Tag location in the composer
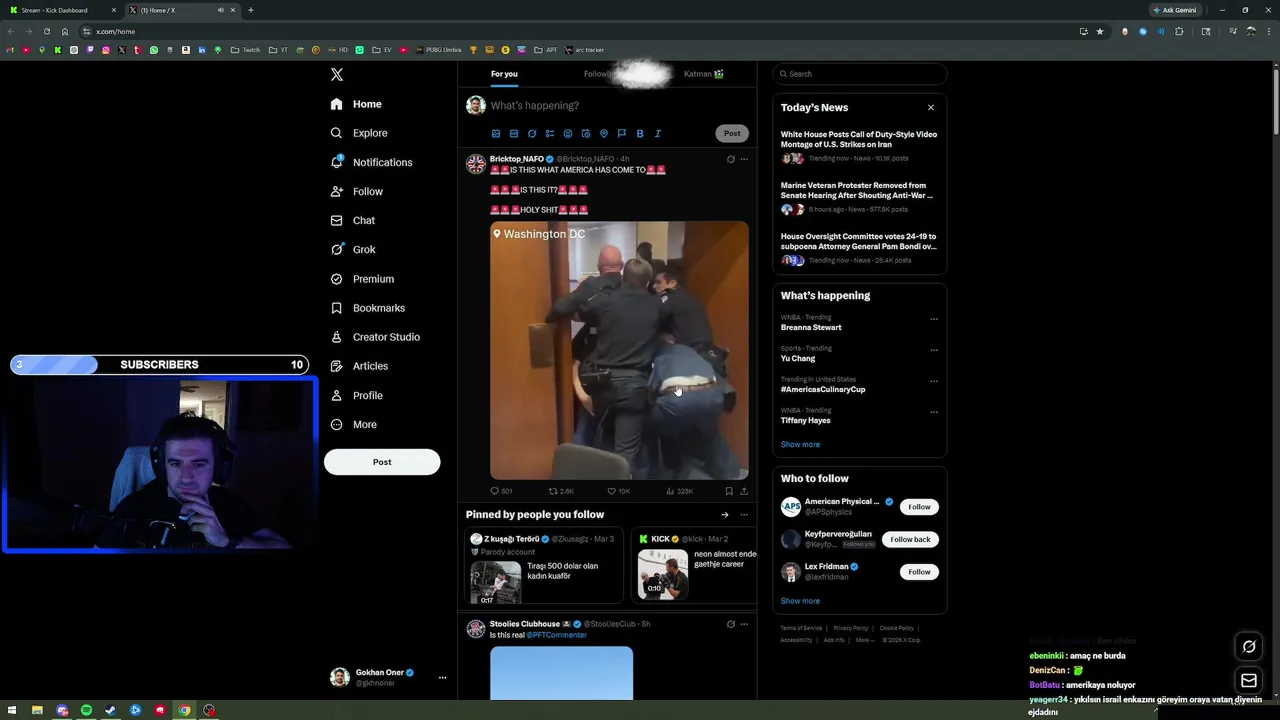This screenshot has height=720, width=1280. coord(604,133)
